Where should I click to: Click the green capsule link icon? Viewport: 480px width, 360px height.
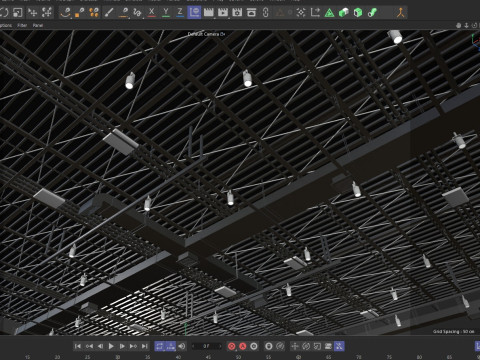(x=372, y=13)
